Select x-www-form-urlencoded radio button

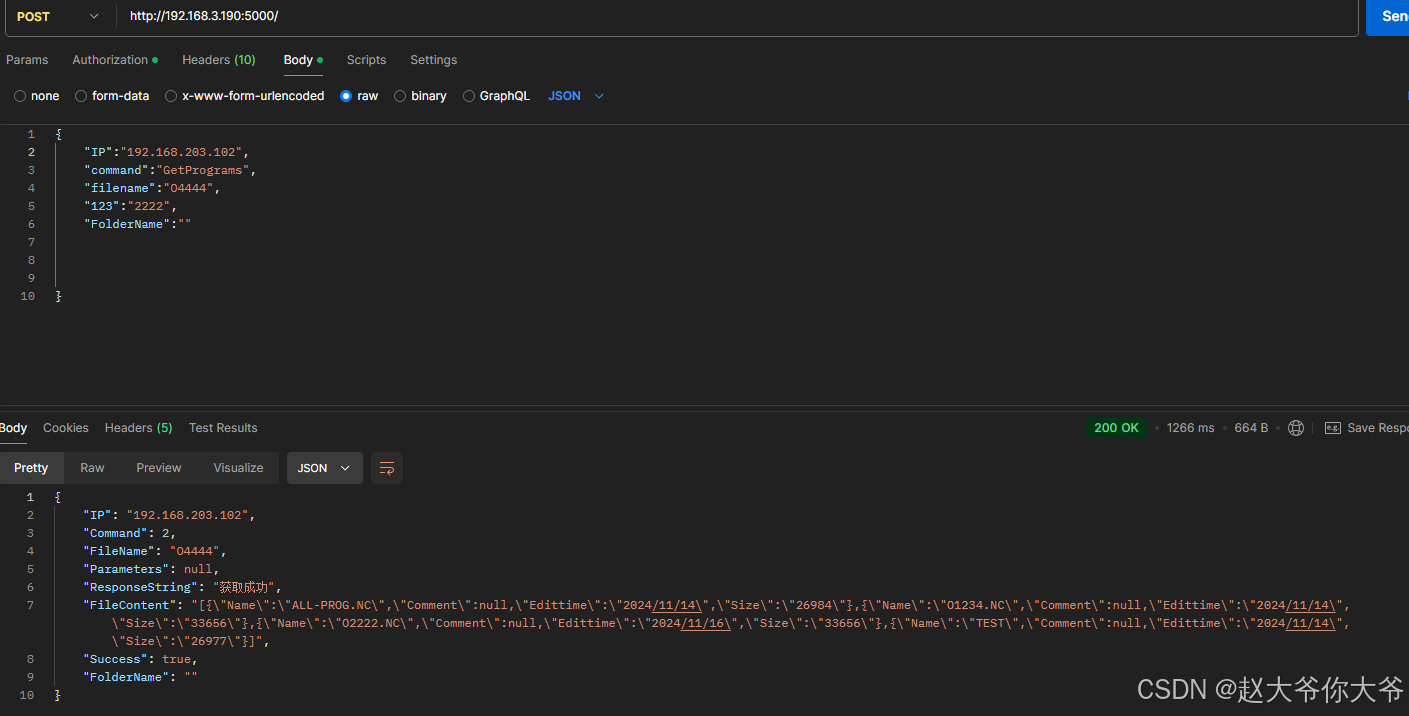point(171,96)
